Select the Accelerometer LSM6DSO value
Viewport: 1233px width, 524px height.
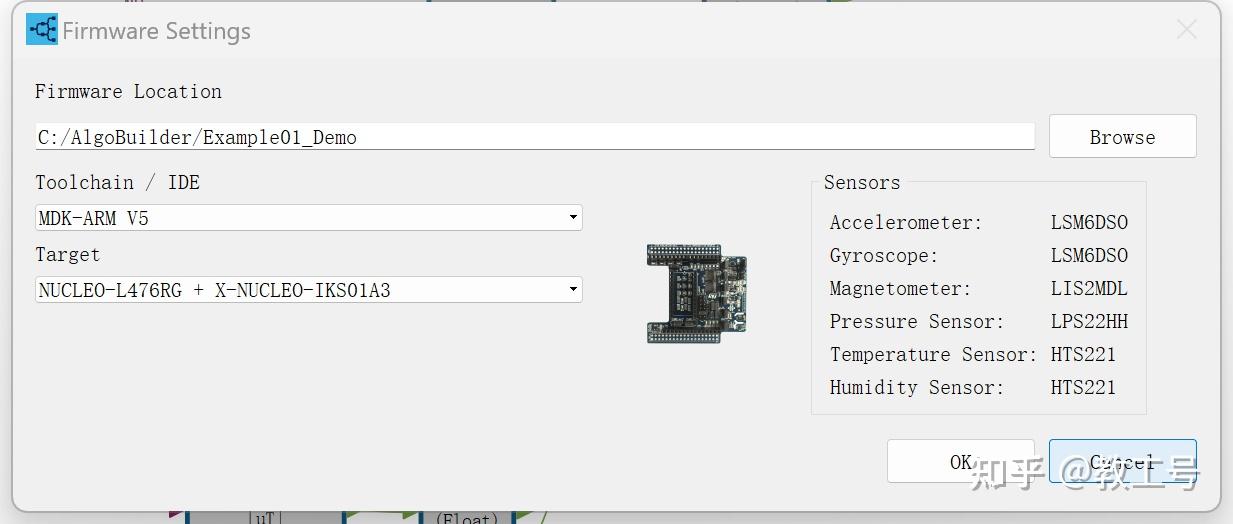pos(1089,222)
